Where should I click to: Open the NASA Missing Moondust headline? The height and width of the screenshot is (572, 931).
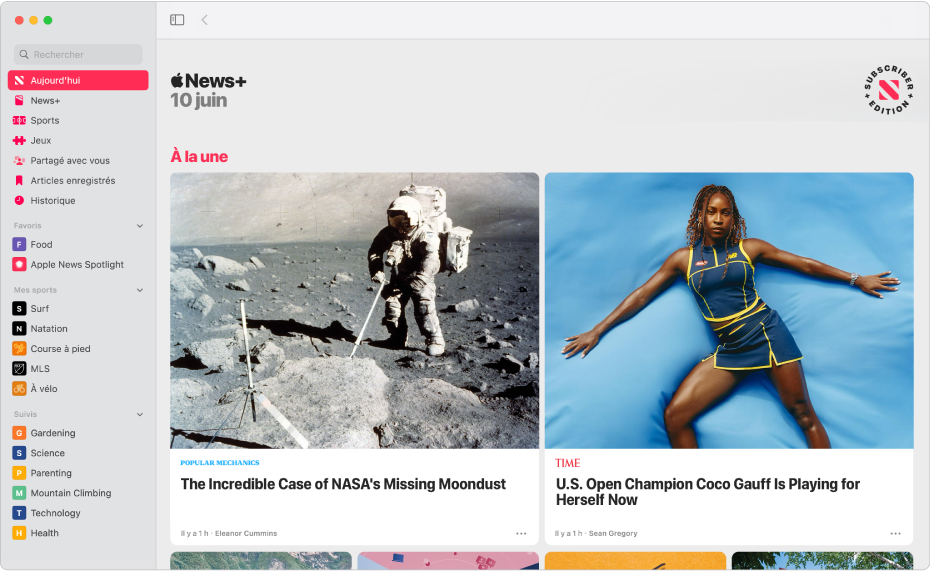343,485
